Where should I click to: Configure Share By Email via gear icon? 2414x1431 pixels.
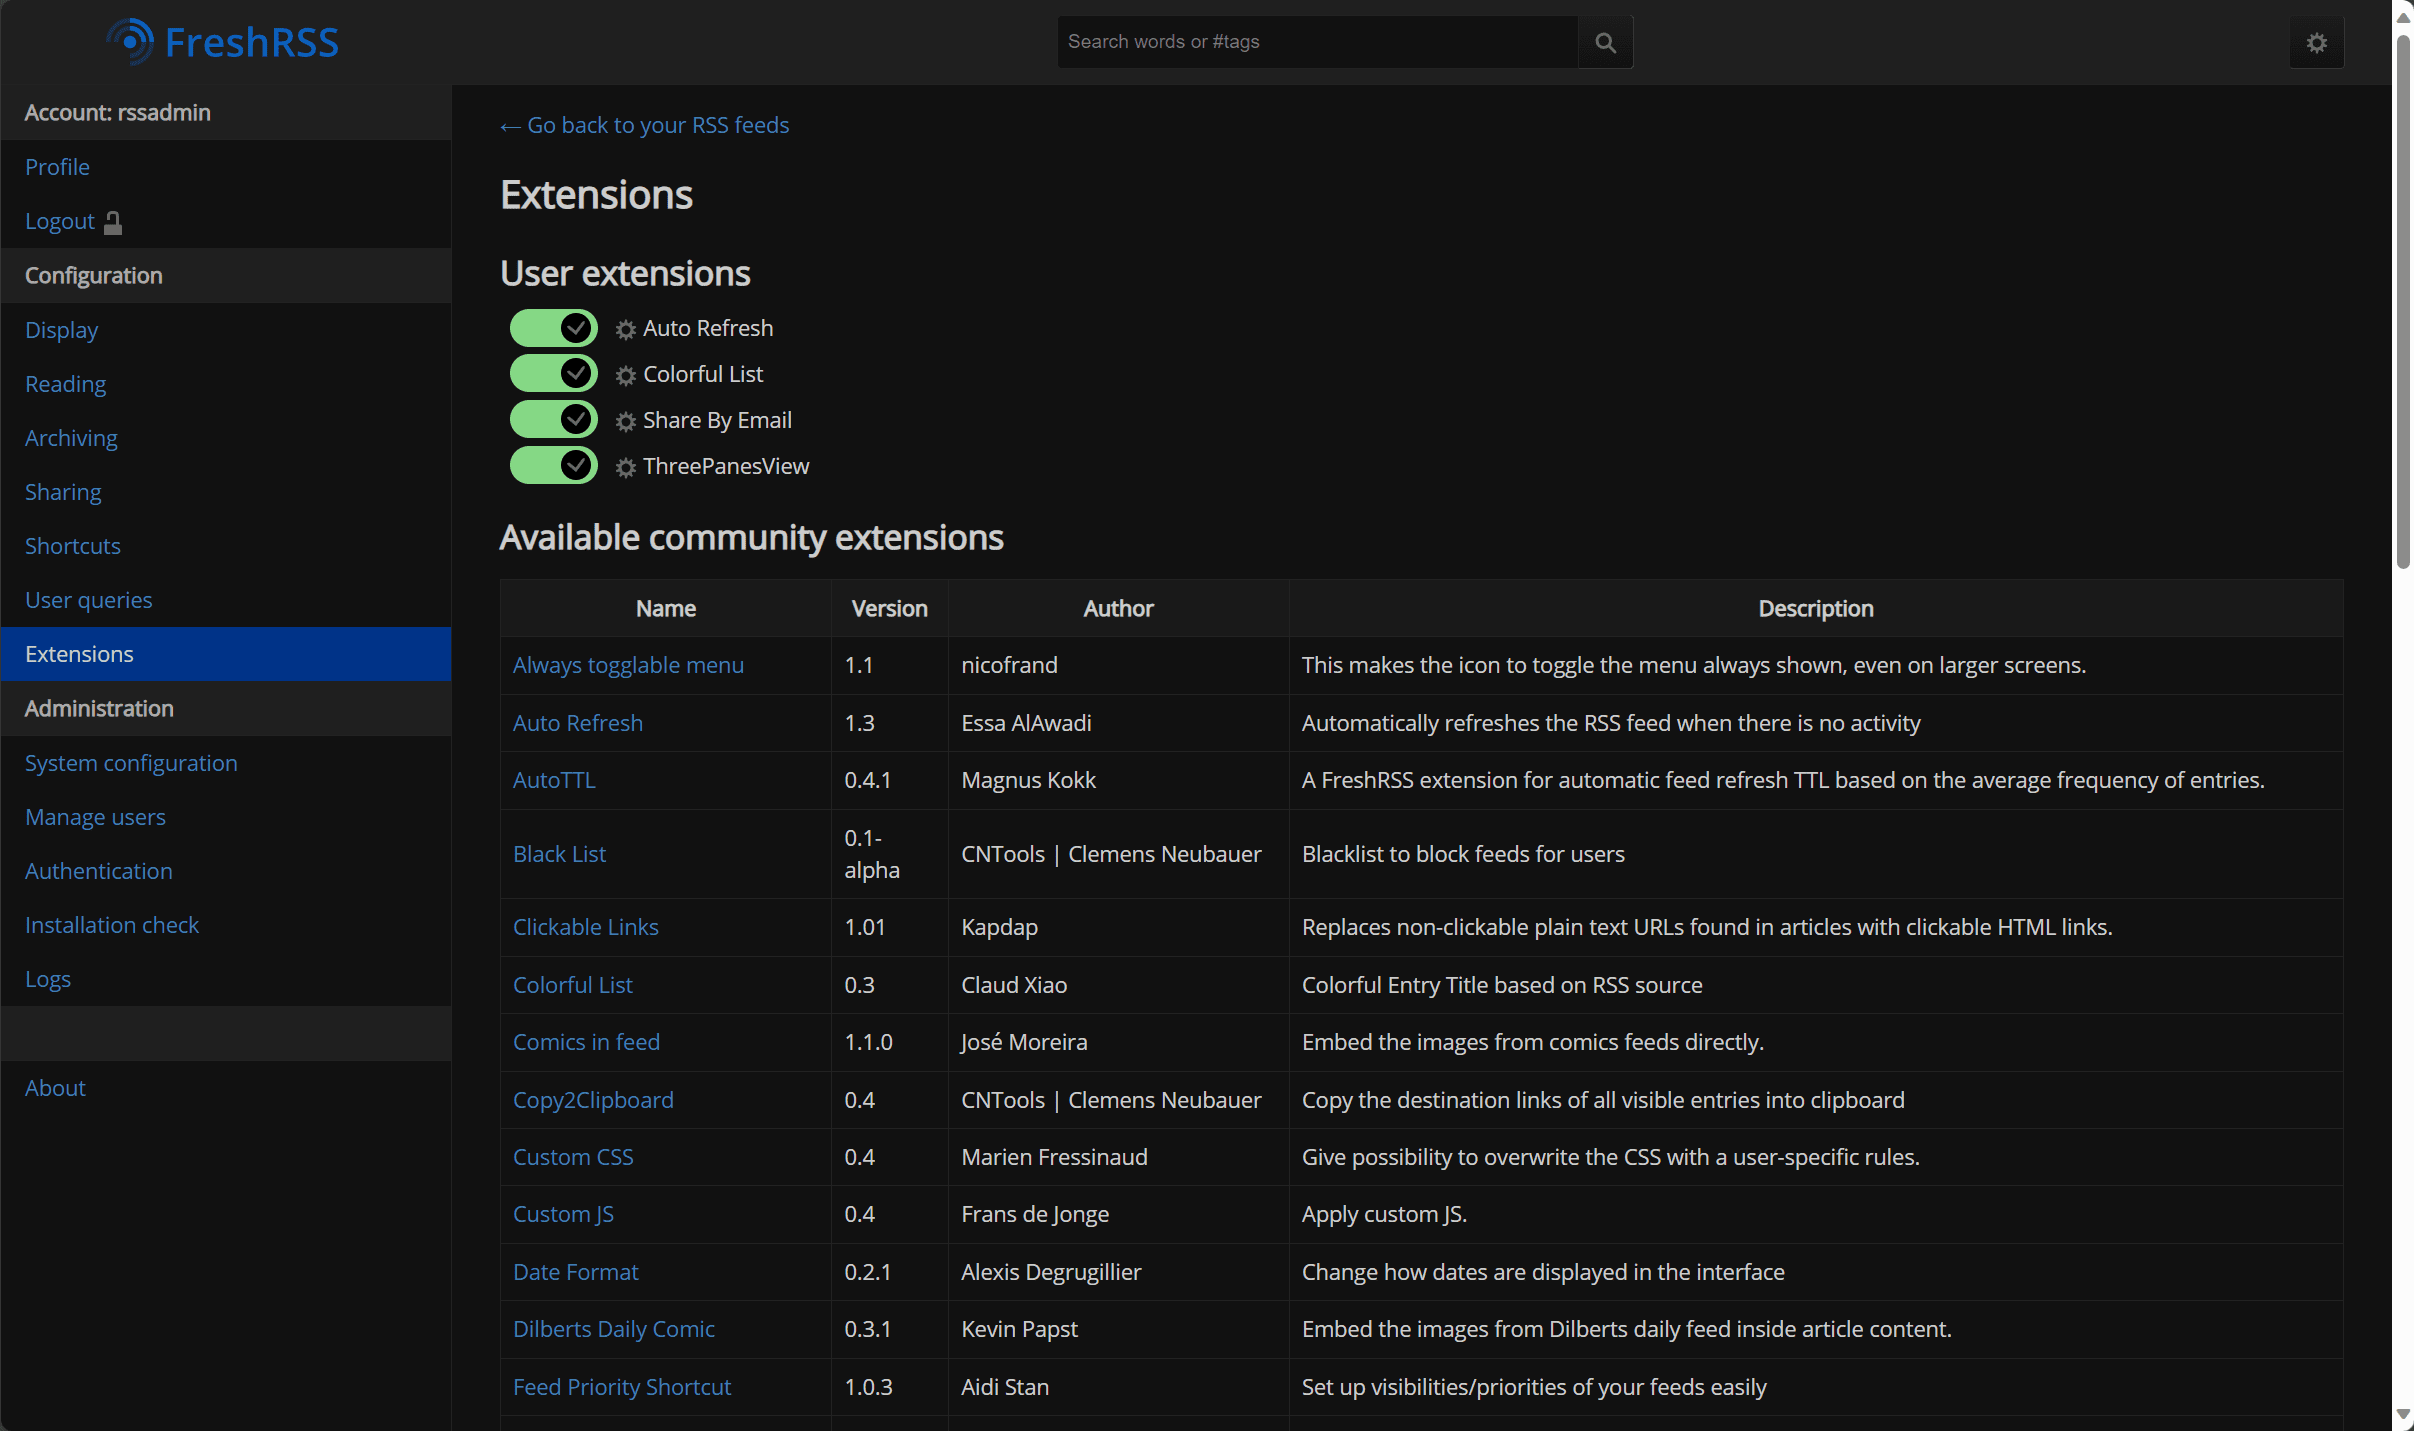click(x=626, y=421)
